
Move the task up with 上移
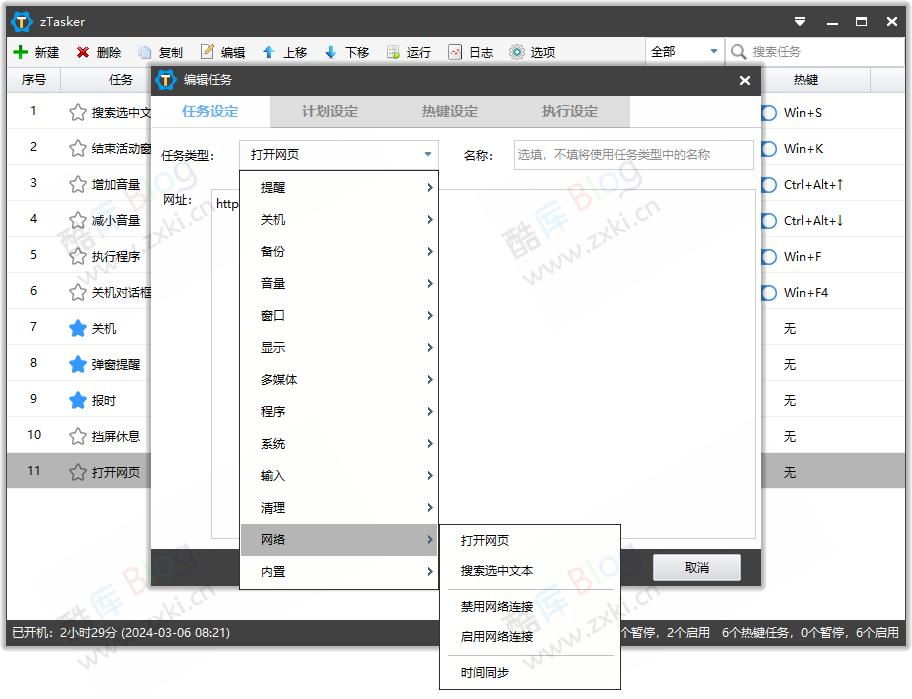285,51
